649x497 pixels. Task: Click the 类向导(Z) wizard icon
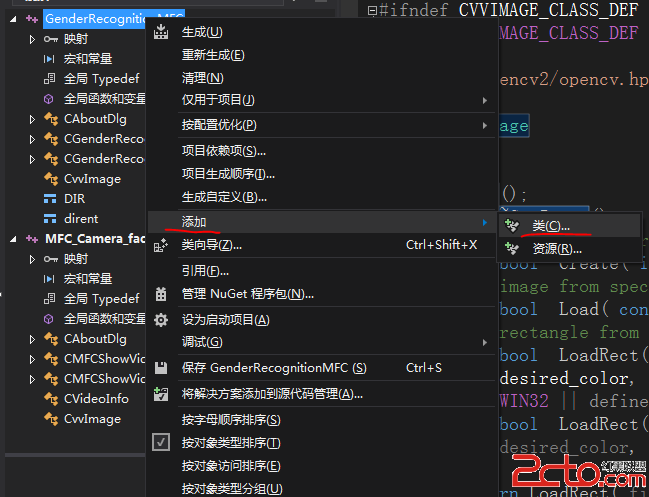coord(161,245)
